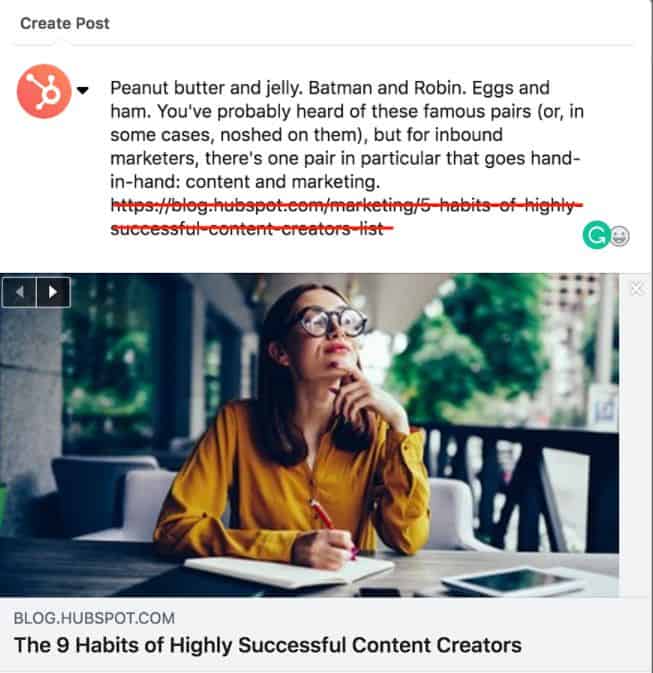Image resolution: width=653 pixels, height=673 pixels.
Task: Open the green Grammarly icon
Action: (595, 236)
